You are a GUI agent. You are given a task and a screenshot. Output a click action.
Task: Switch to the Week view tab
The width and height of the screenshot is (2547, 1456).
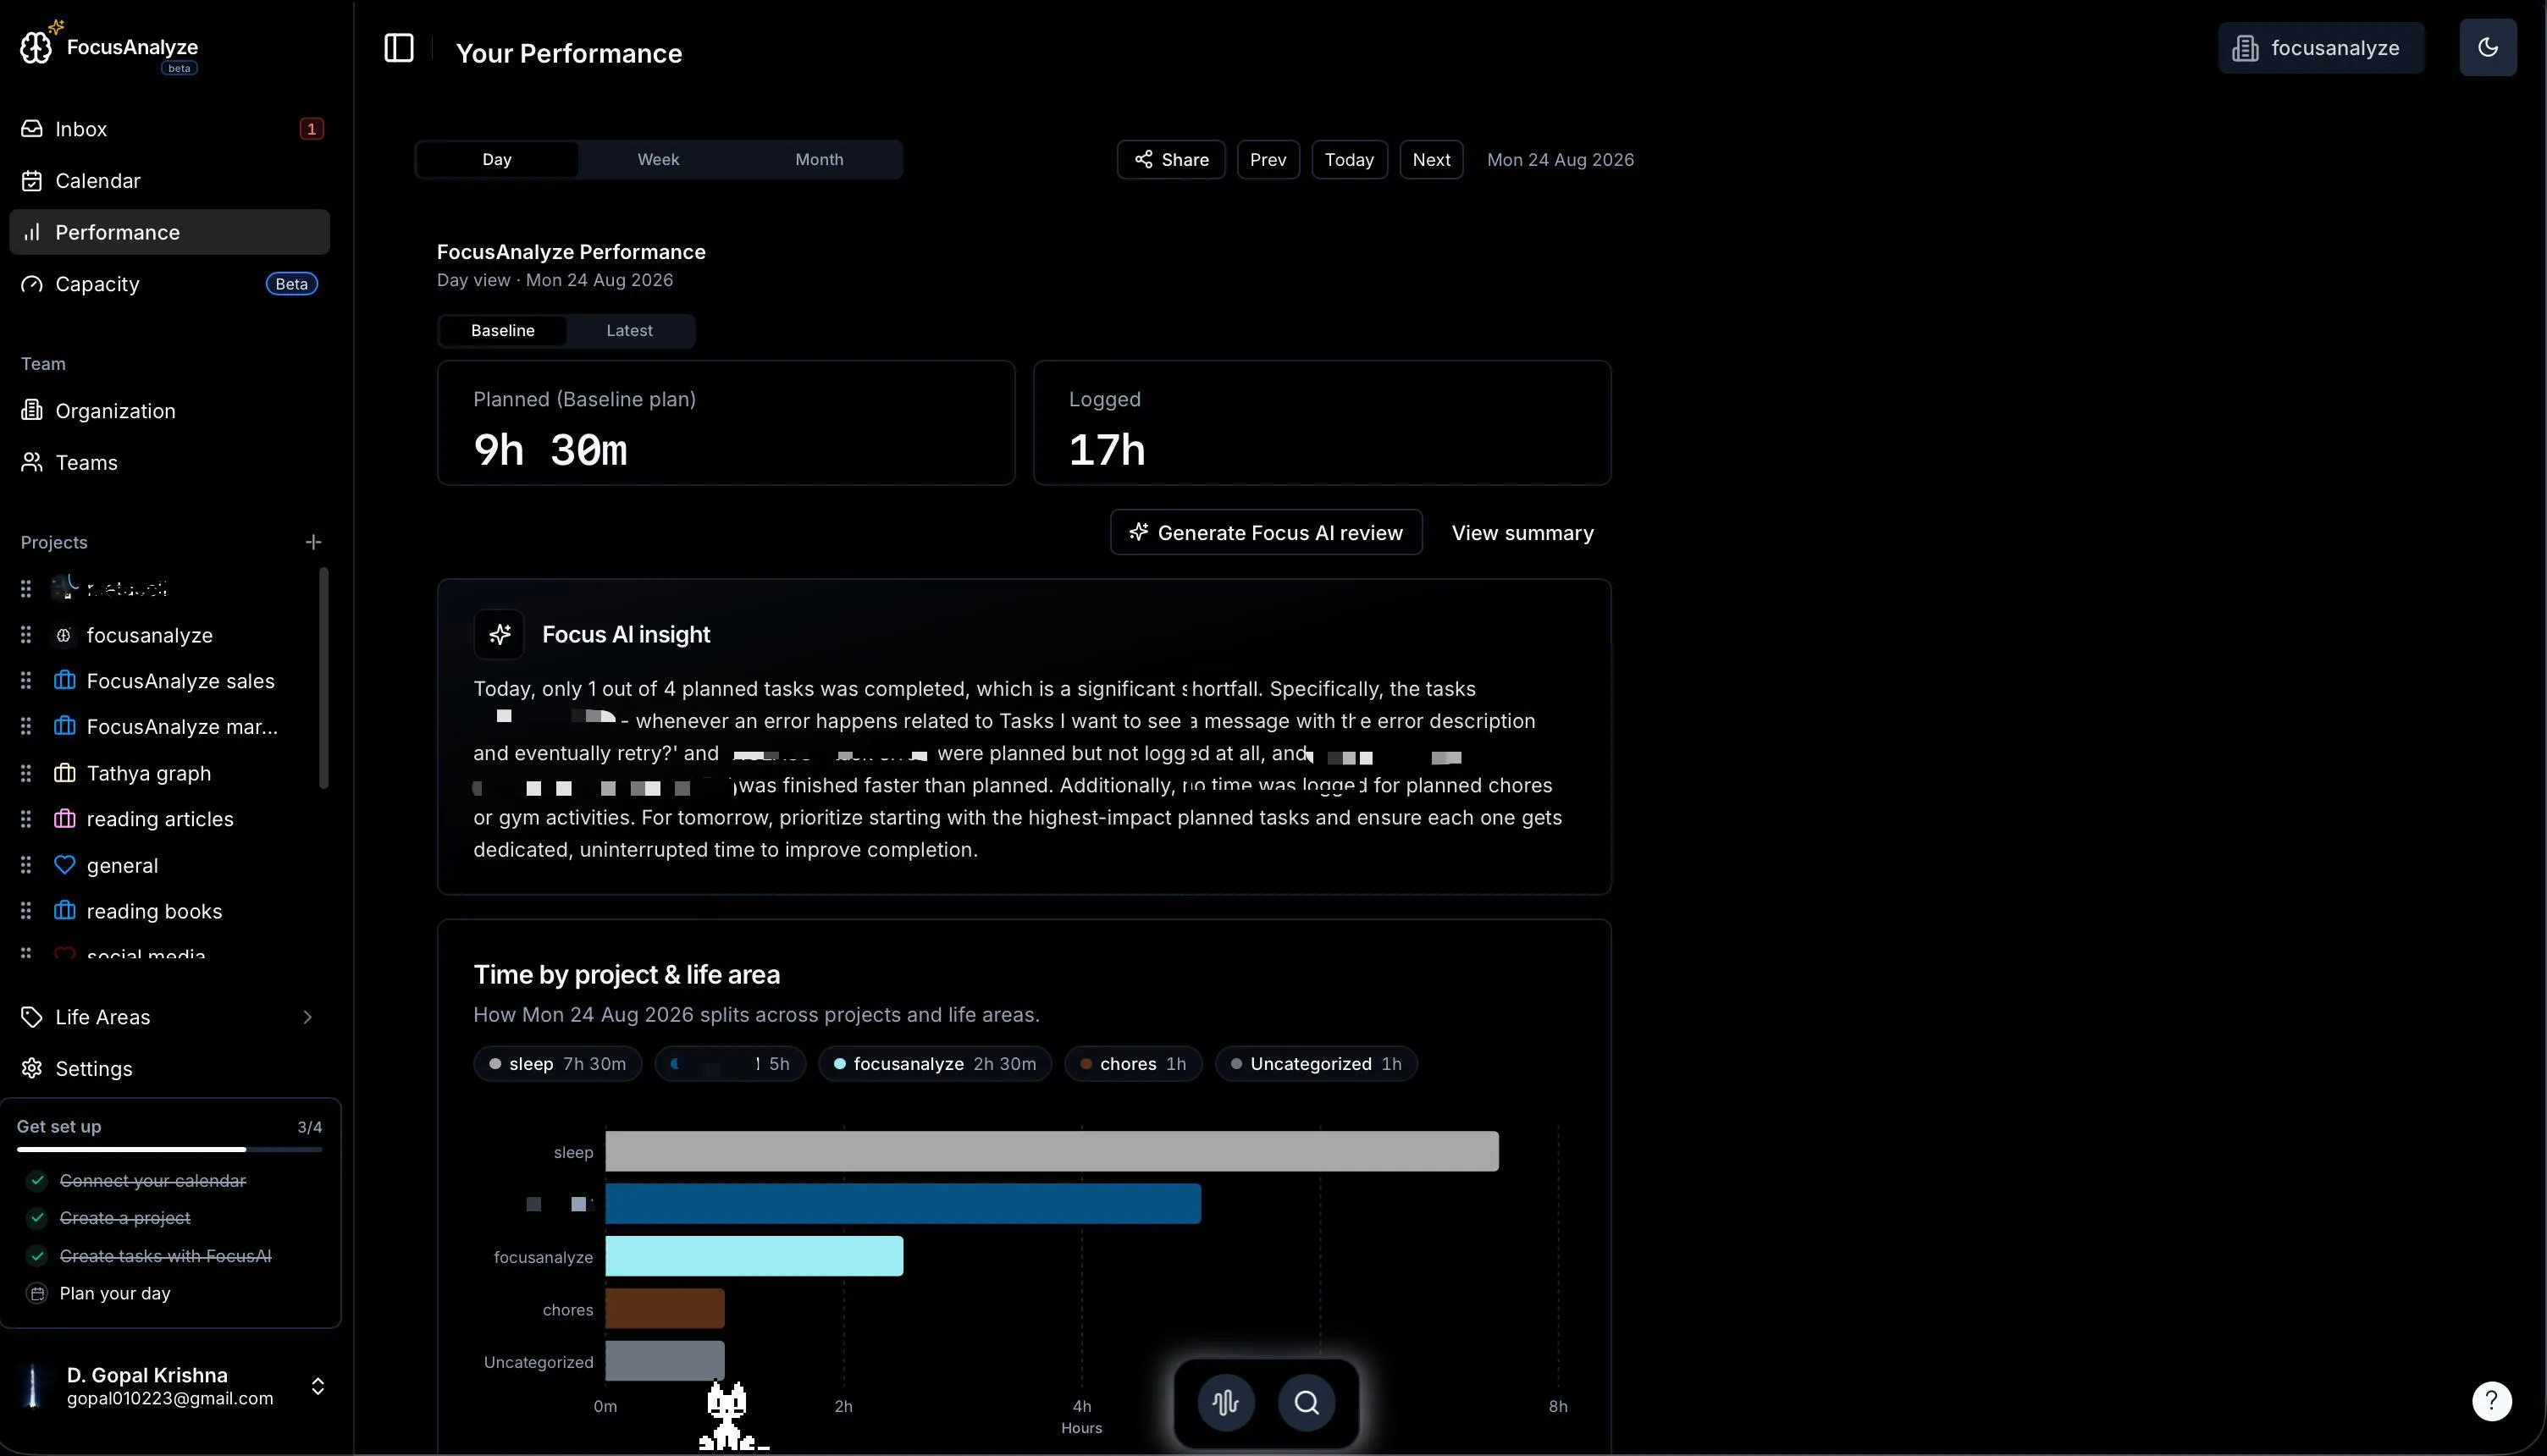[x=658, y=160]
